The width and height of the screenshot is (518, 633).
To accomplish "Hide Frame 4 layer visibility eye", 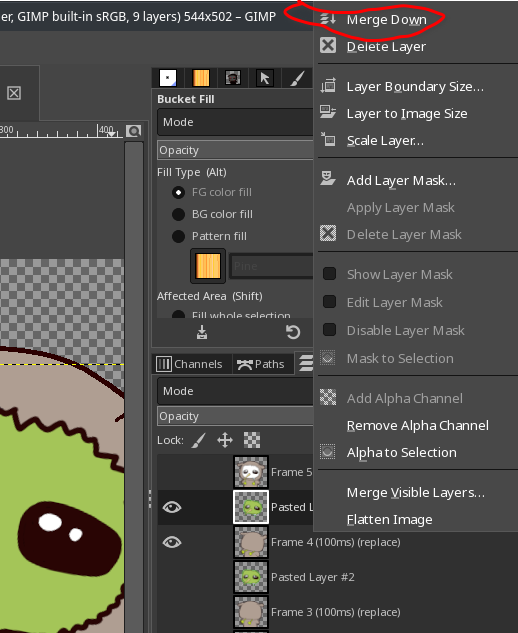I will click(x=172, y=542).
